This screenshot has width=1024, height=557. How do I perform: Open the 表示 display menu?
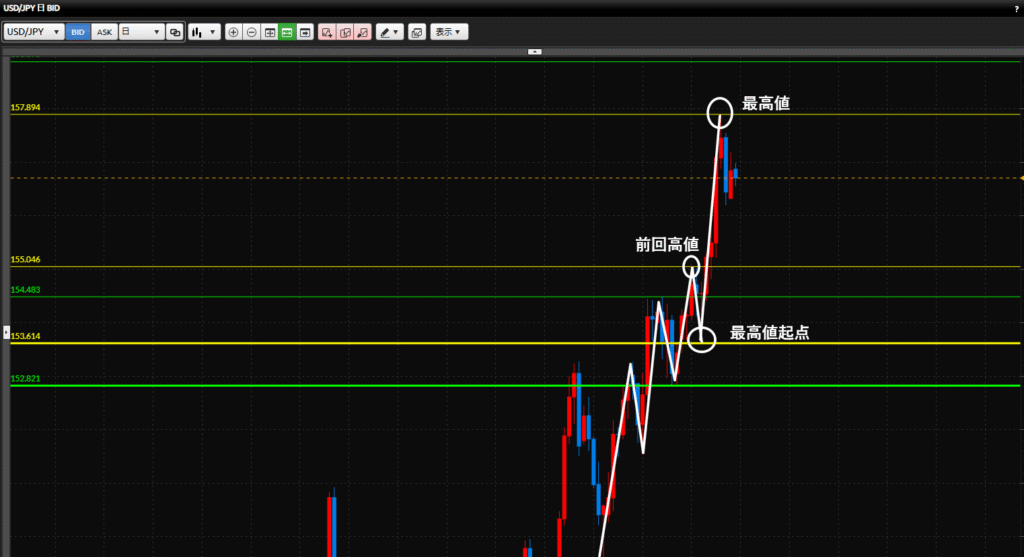tap(449, 32)
